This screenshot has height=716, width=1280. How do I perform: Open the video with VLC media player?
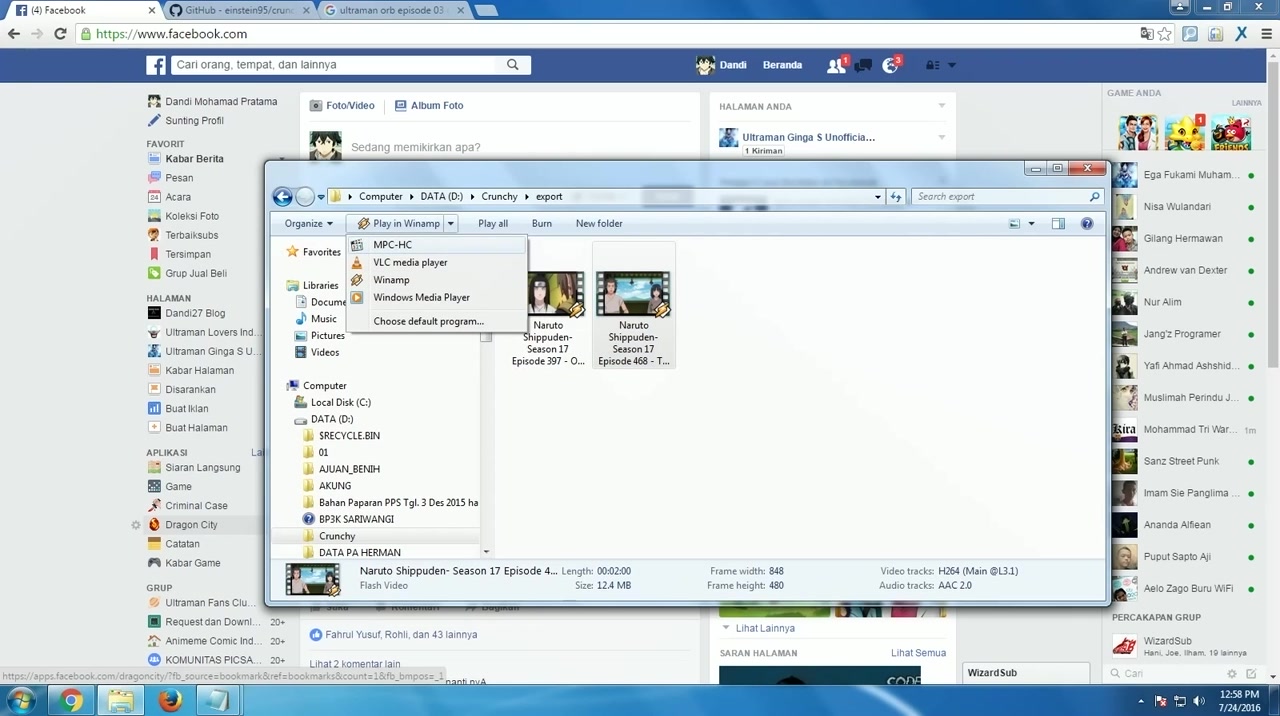point(410,262)
